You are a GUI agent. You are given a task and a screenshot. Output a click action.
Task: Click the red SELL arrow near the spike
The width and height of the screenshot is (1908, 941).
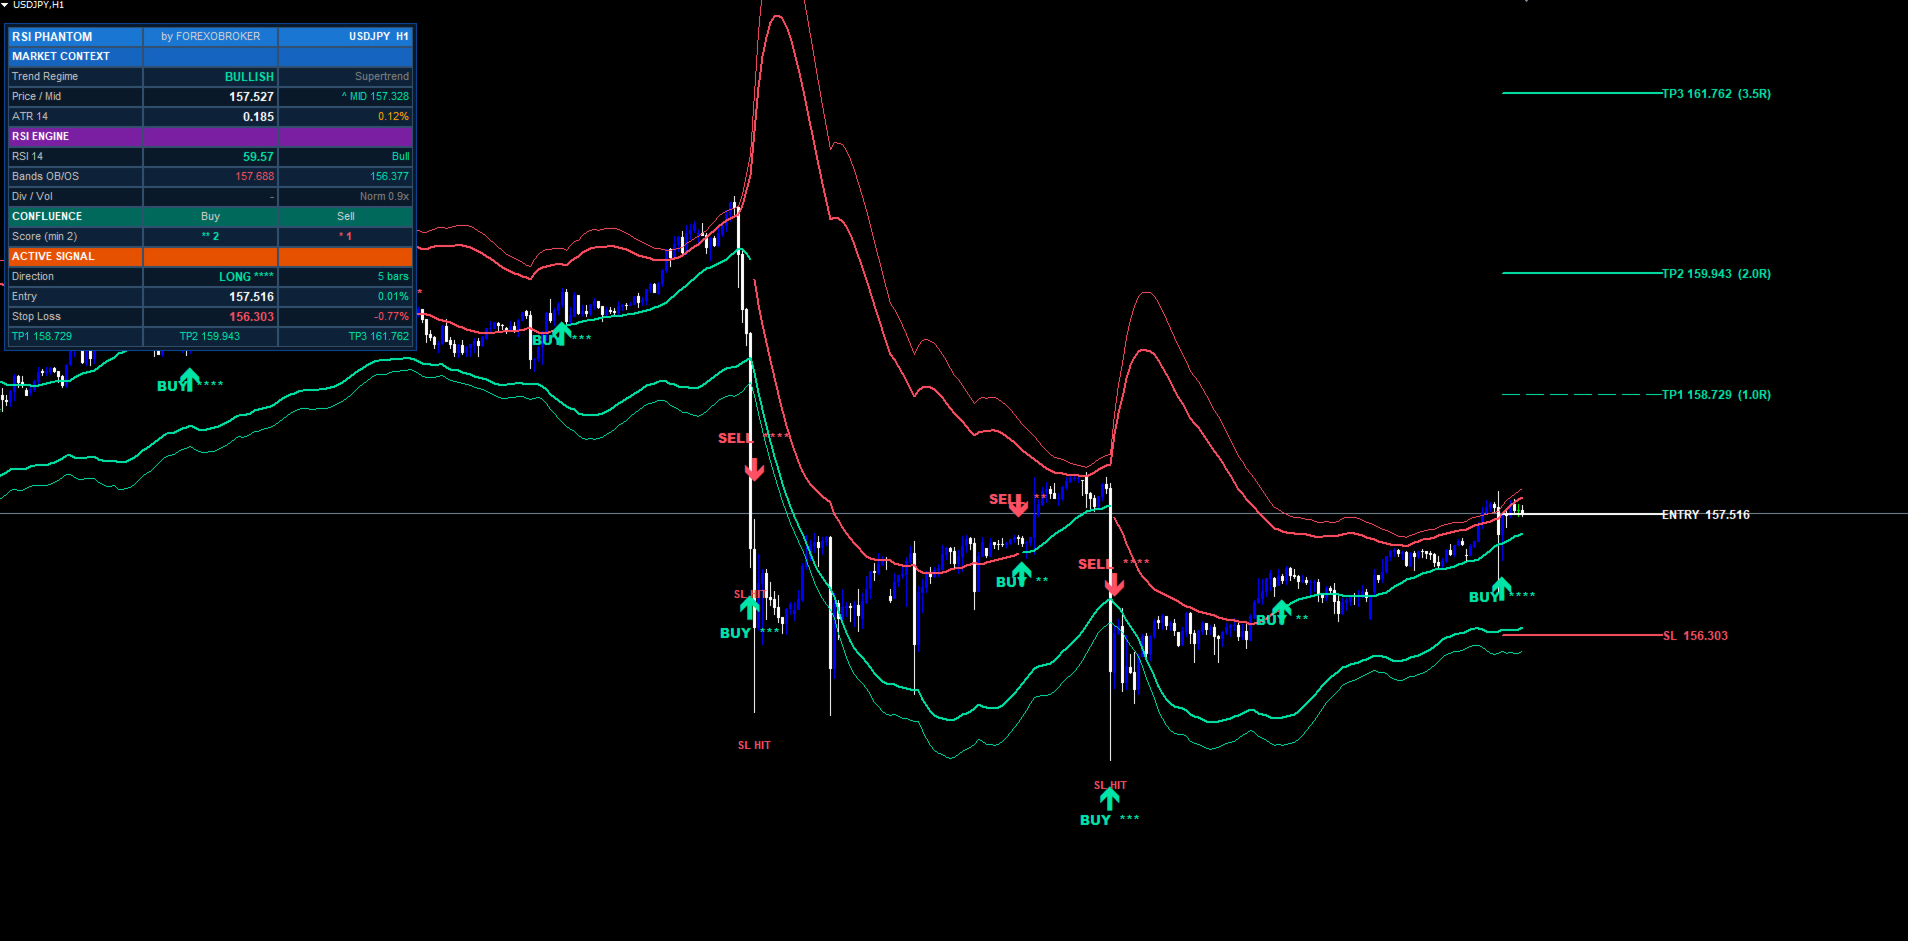point(754,468)
